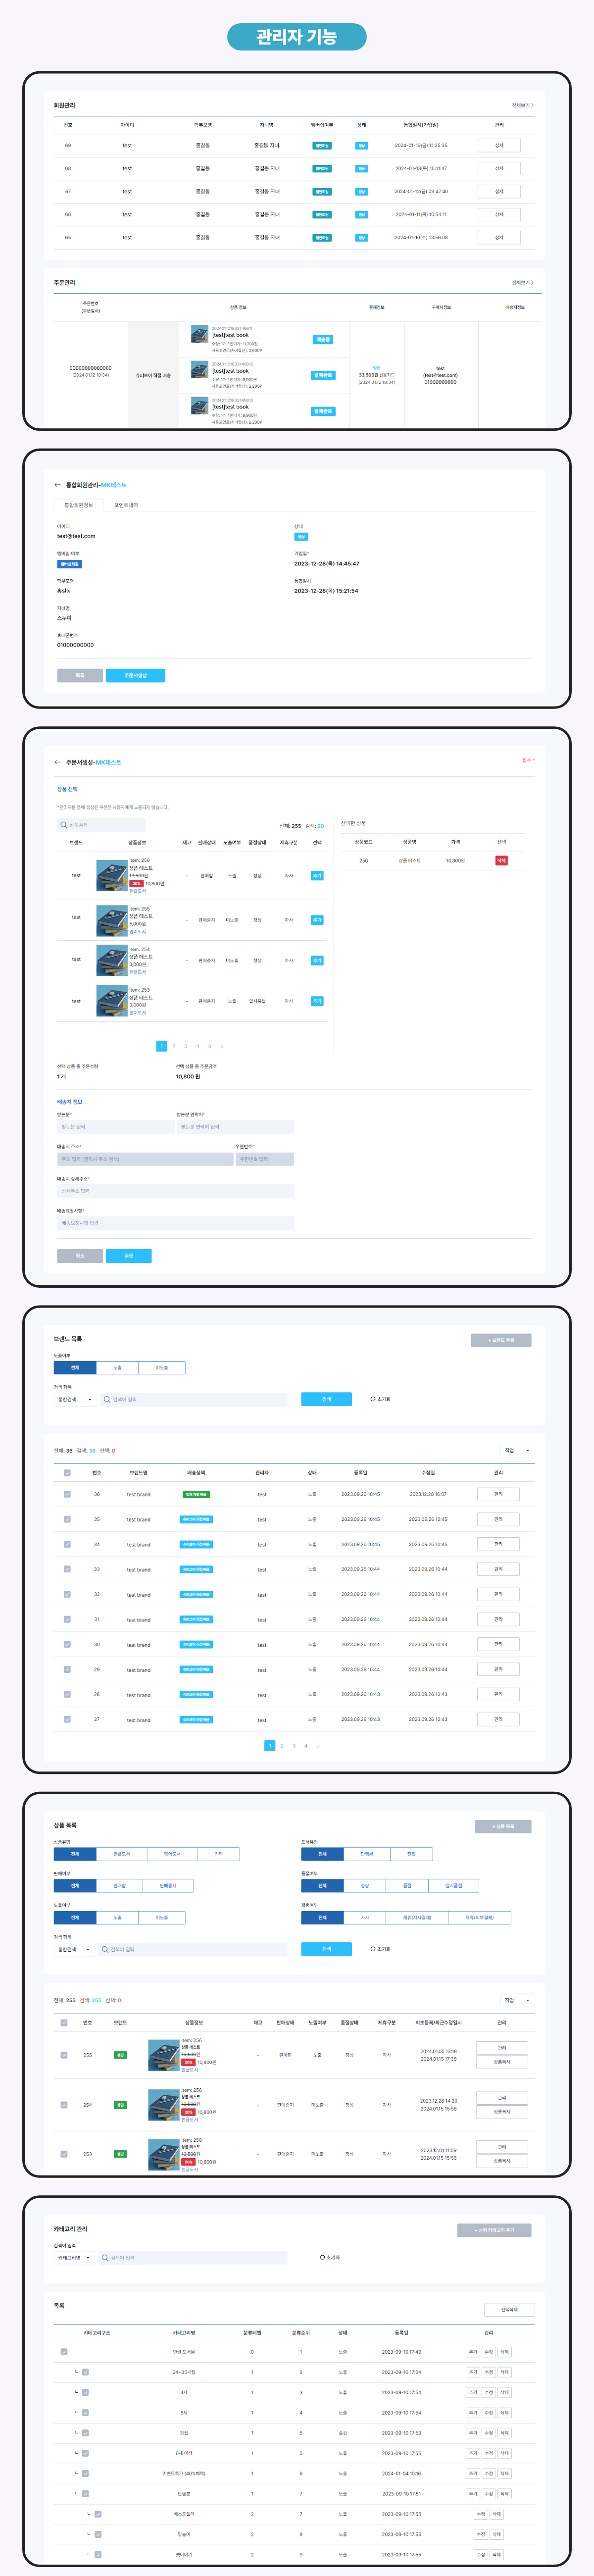594x2576 pixels.
Task: Click blue 주문 button on order form
Action: 129,1255
